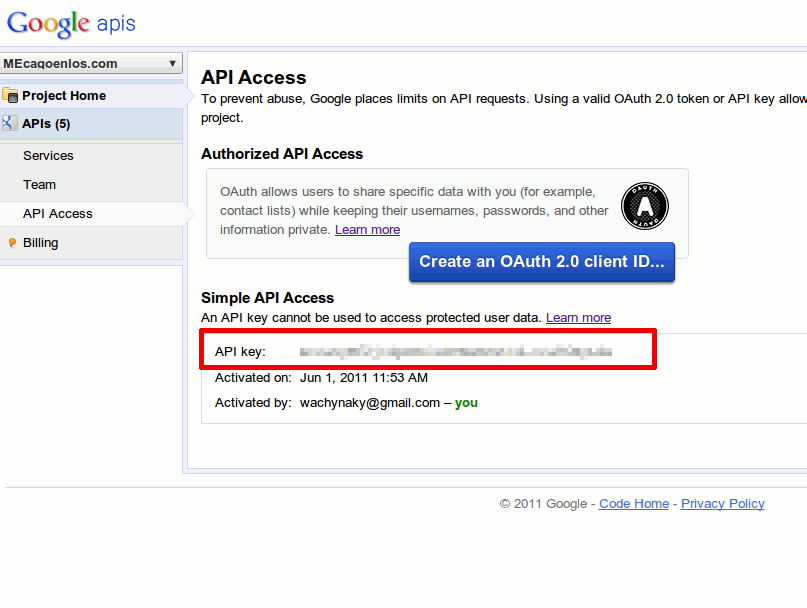
Task: Click the APIs wrench icon
Action: click(x=9, y=124)
